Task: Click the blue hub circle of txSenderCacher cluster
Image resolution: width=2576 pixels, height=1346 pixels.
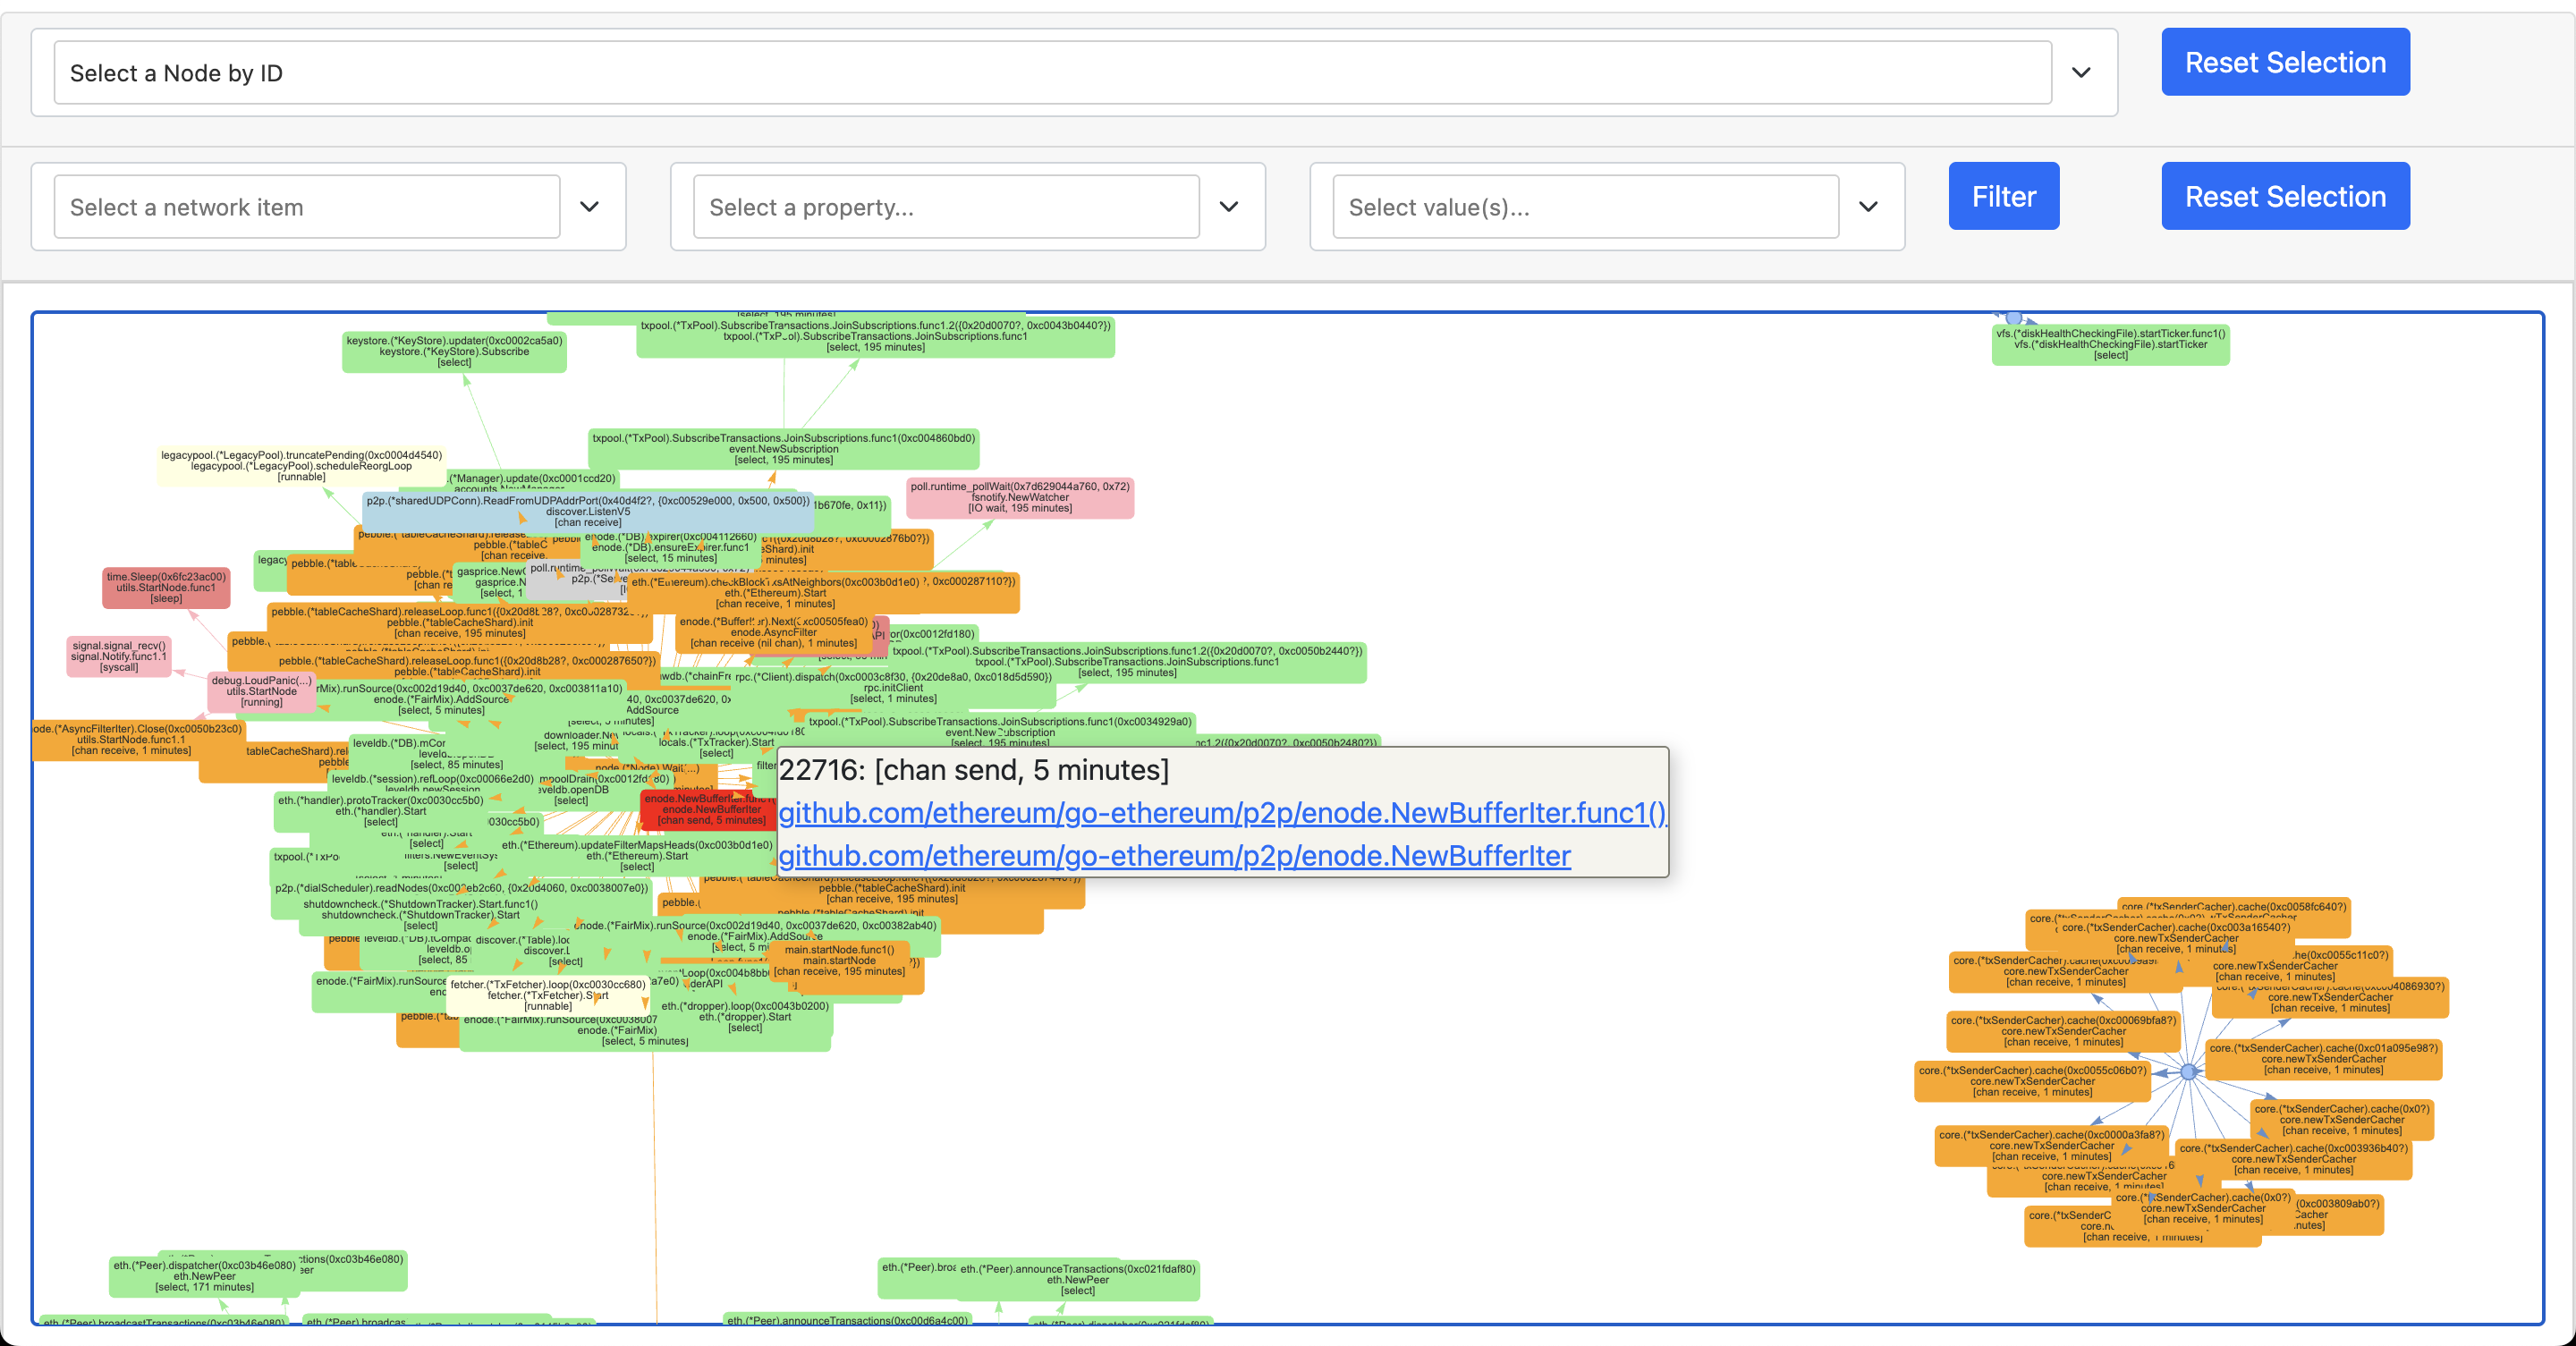Action: point(2188,1071)
